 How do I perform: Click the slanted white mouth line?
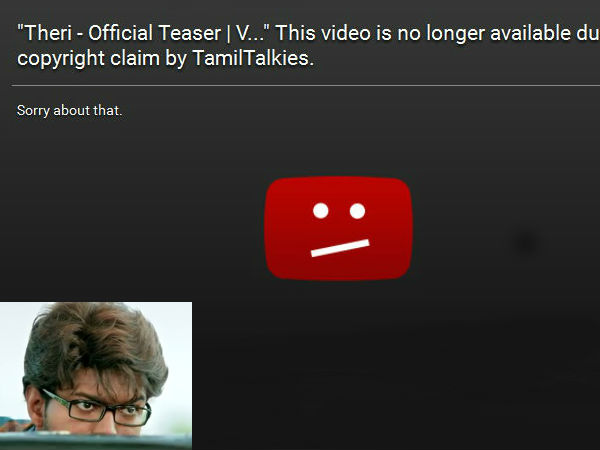click(x=340, y=248)
